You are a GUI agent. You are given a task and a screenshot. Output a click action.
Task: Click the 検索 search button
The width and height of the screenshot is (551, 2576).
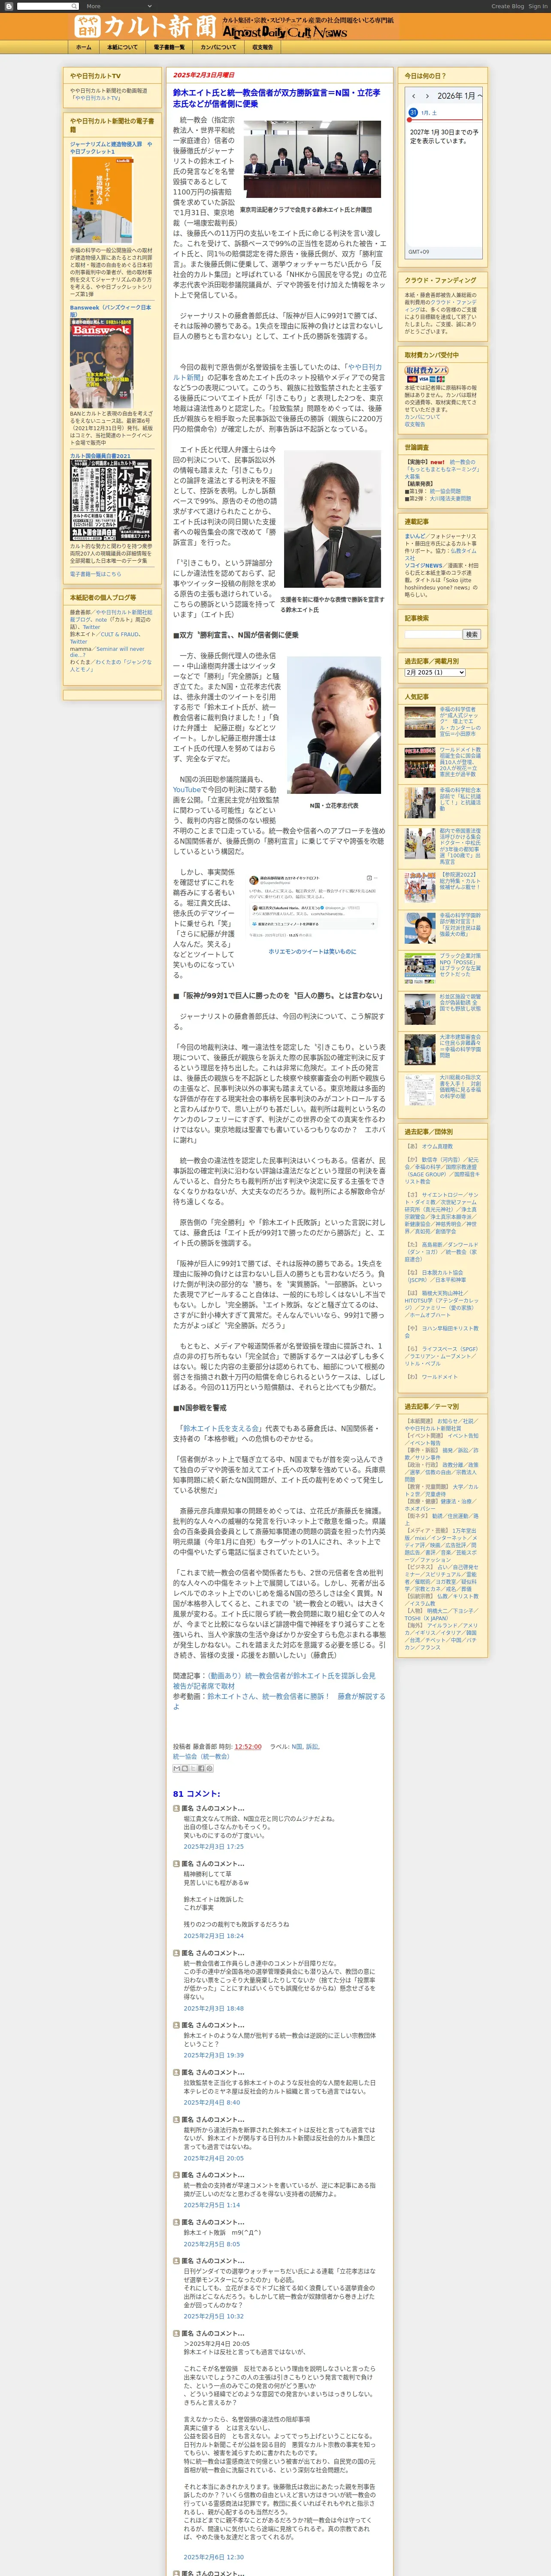click(x=471, y=634)
